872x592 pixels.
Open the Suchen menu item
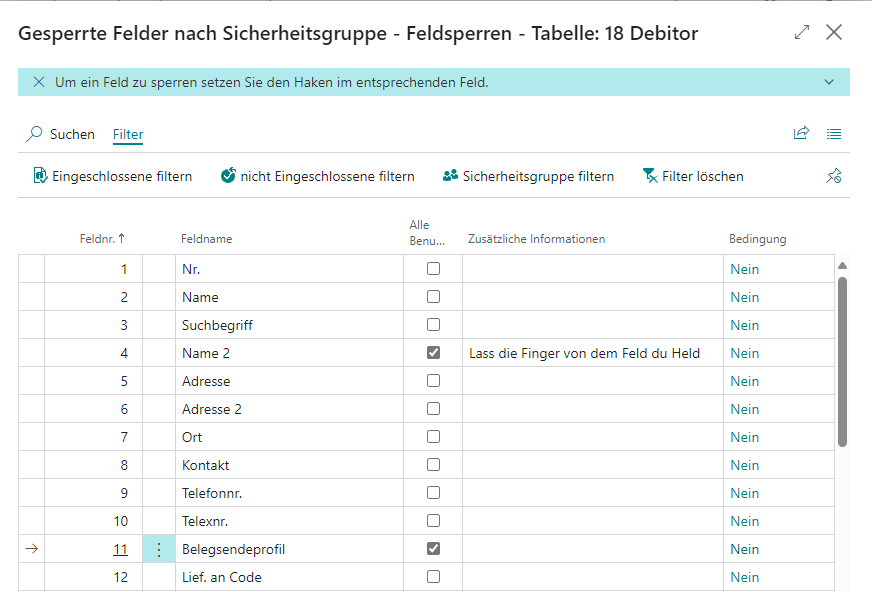[x=72, y=134]
